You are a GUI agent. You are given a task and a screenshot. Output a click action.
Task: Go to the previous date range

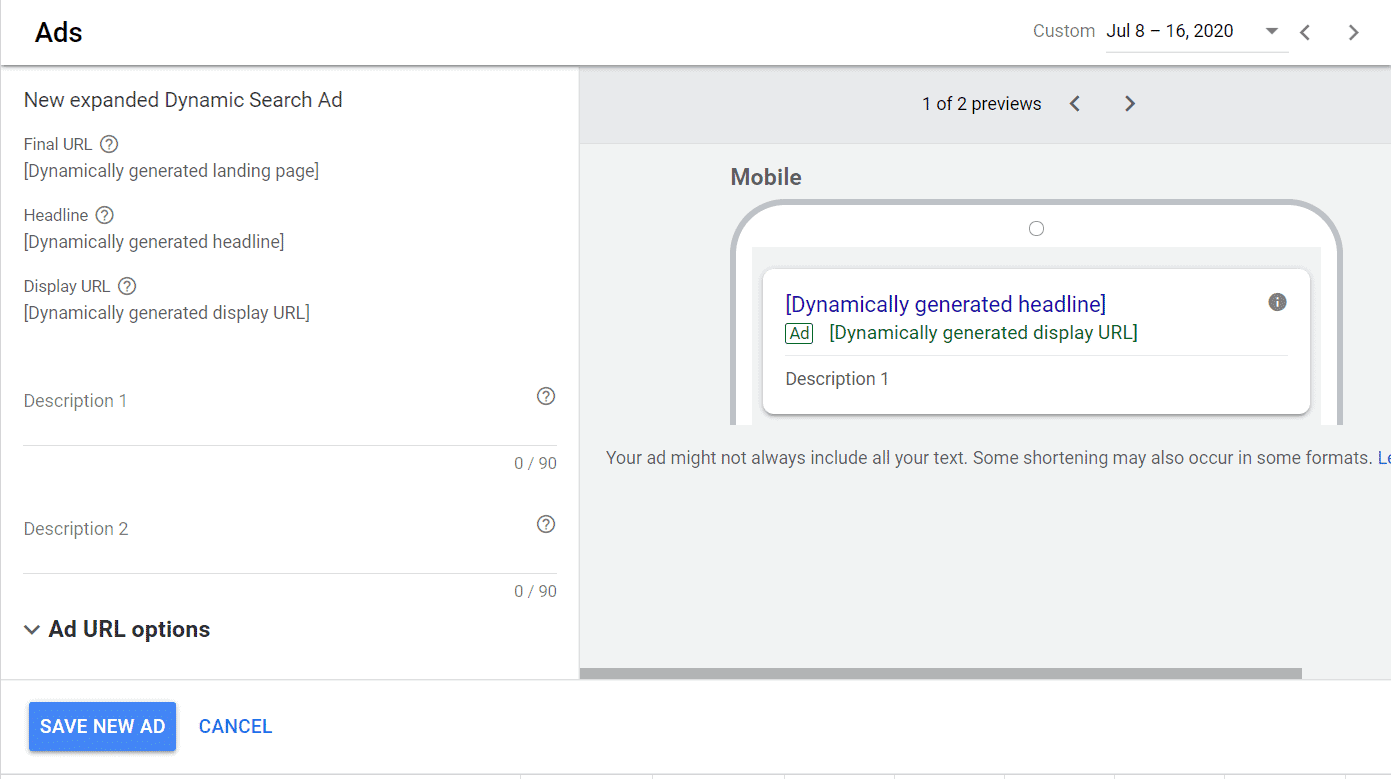[x=1305, y=32]
